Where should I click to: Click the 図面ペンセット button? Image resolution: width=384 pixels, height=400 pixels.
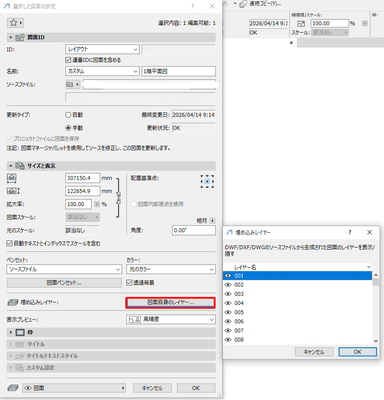click(64, 283)
